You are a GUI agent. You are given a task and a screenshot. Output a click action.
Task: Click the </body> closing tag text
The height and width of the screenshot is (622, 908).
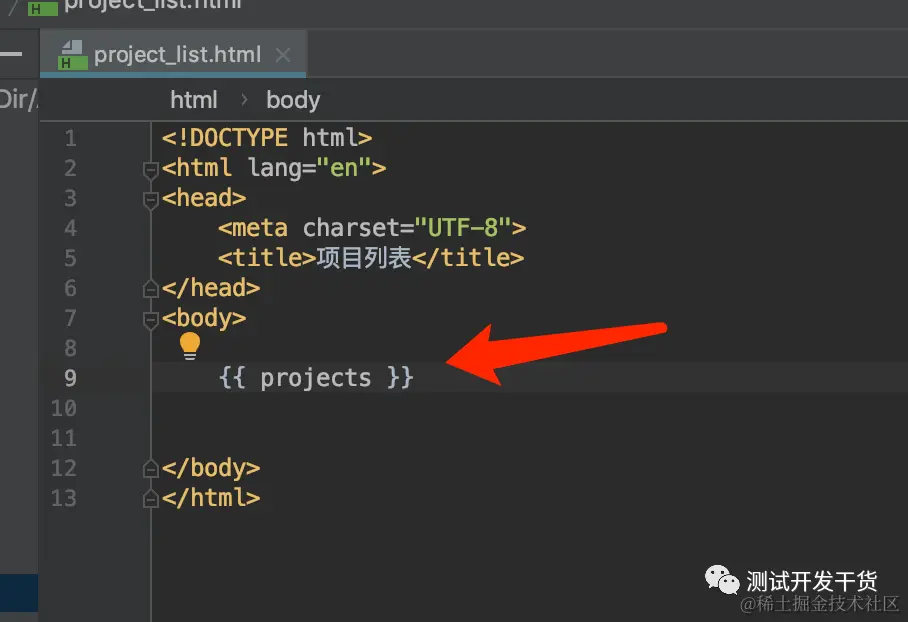point(211,468)
